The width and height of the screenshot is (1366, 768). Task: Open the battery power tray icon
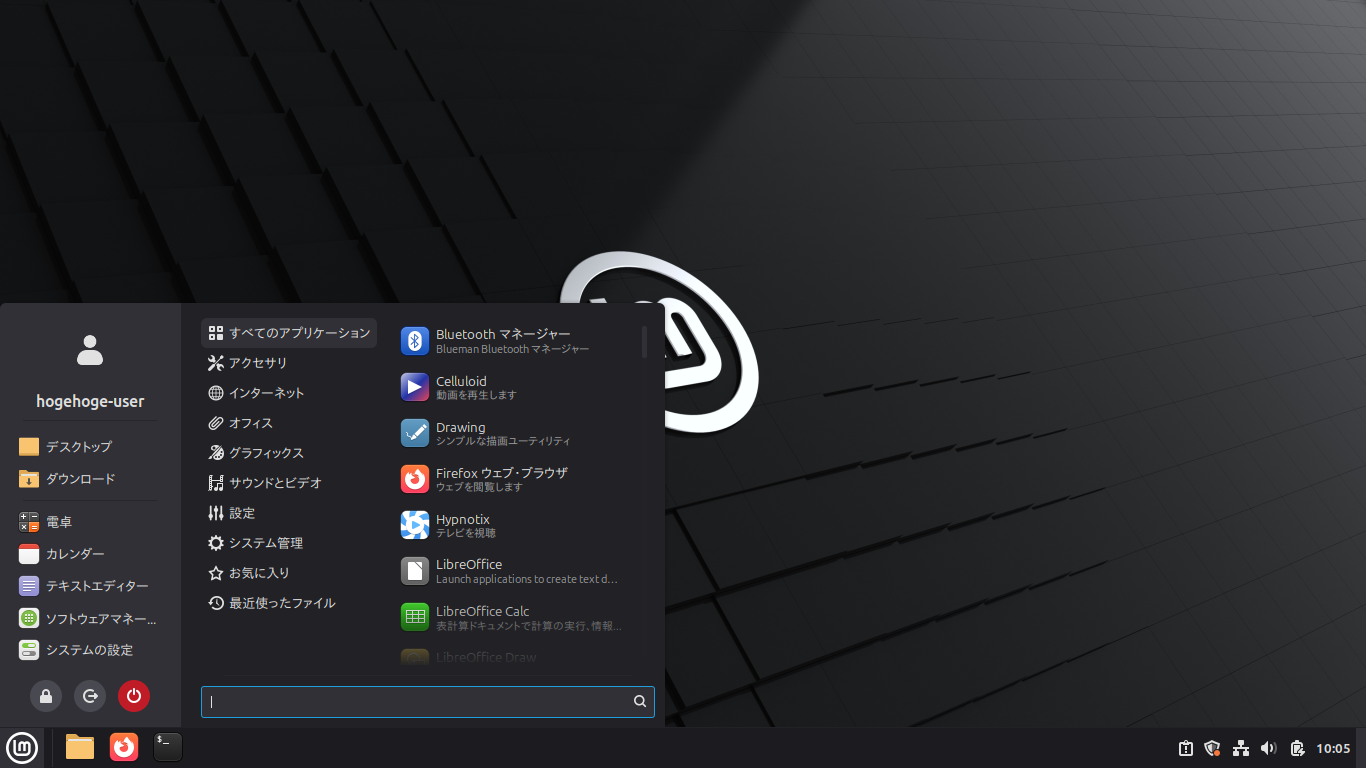pos(1297,748)
